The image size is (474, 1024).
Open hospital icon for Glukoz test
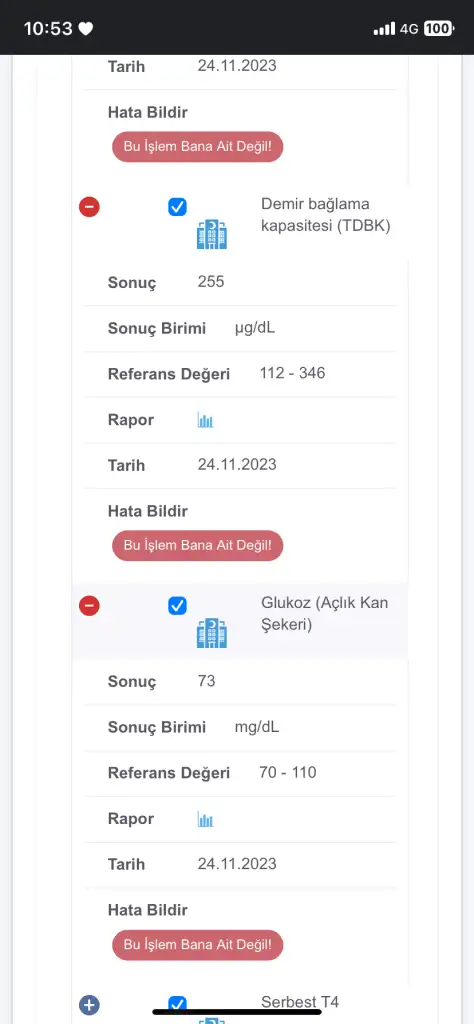click(x=212, y=633)
